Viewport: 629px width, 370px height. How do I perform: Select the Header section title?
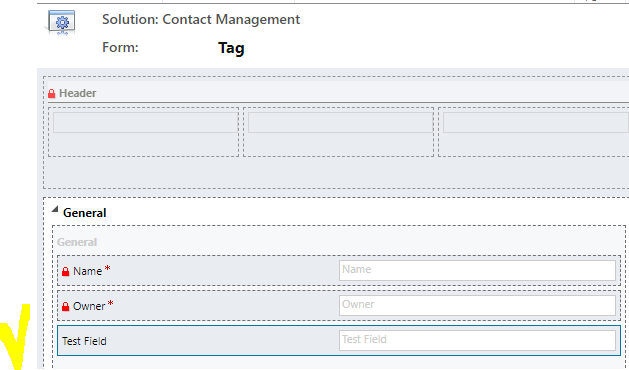77,93
